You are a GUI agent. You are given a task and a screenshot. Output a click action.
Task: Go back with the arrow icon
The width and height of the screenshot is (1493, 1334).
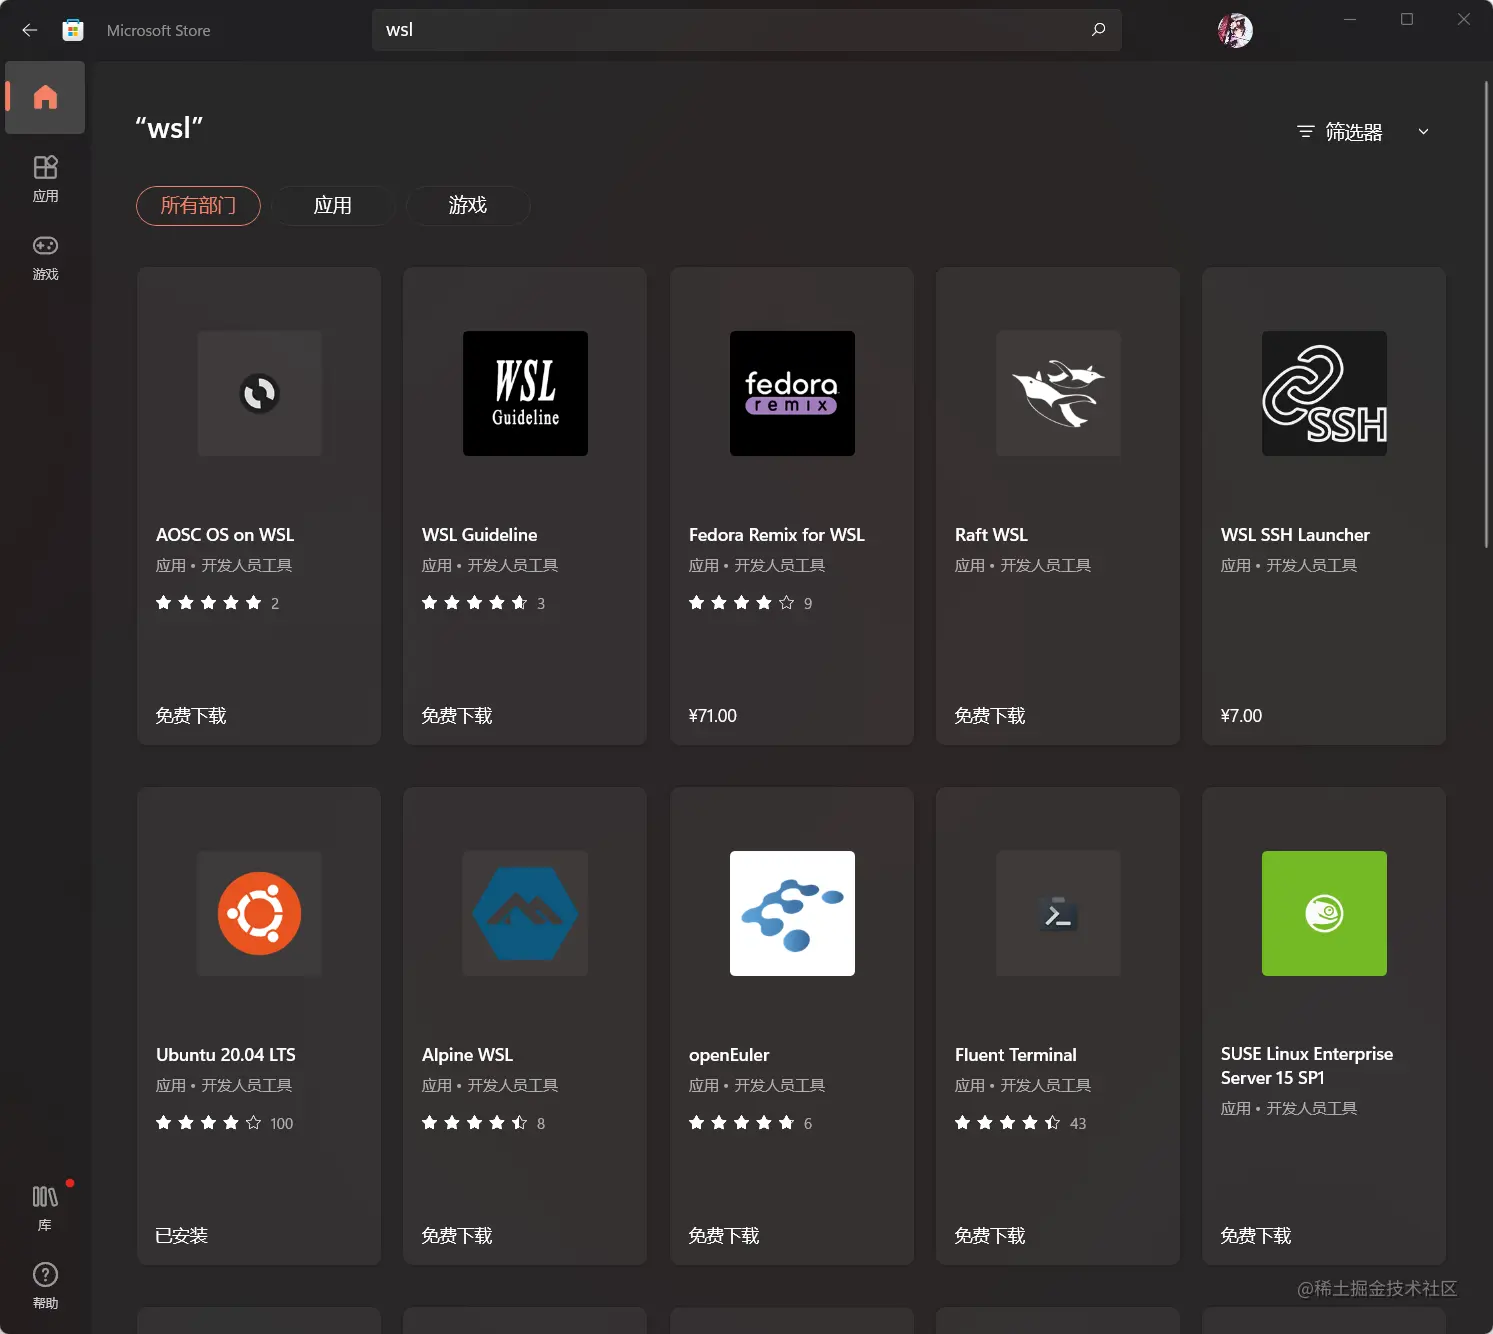click(x=30, y=30)
